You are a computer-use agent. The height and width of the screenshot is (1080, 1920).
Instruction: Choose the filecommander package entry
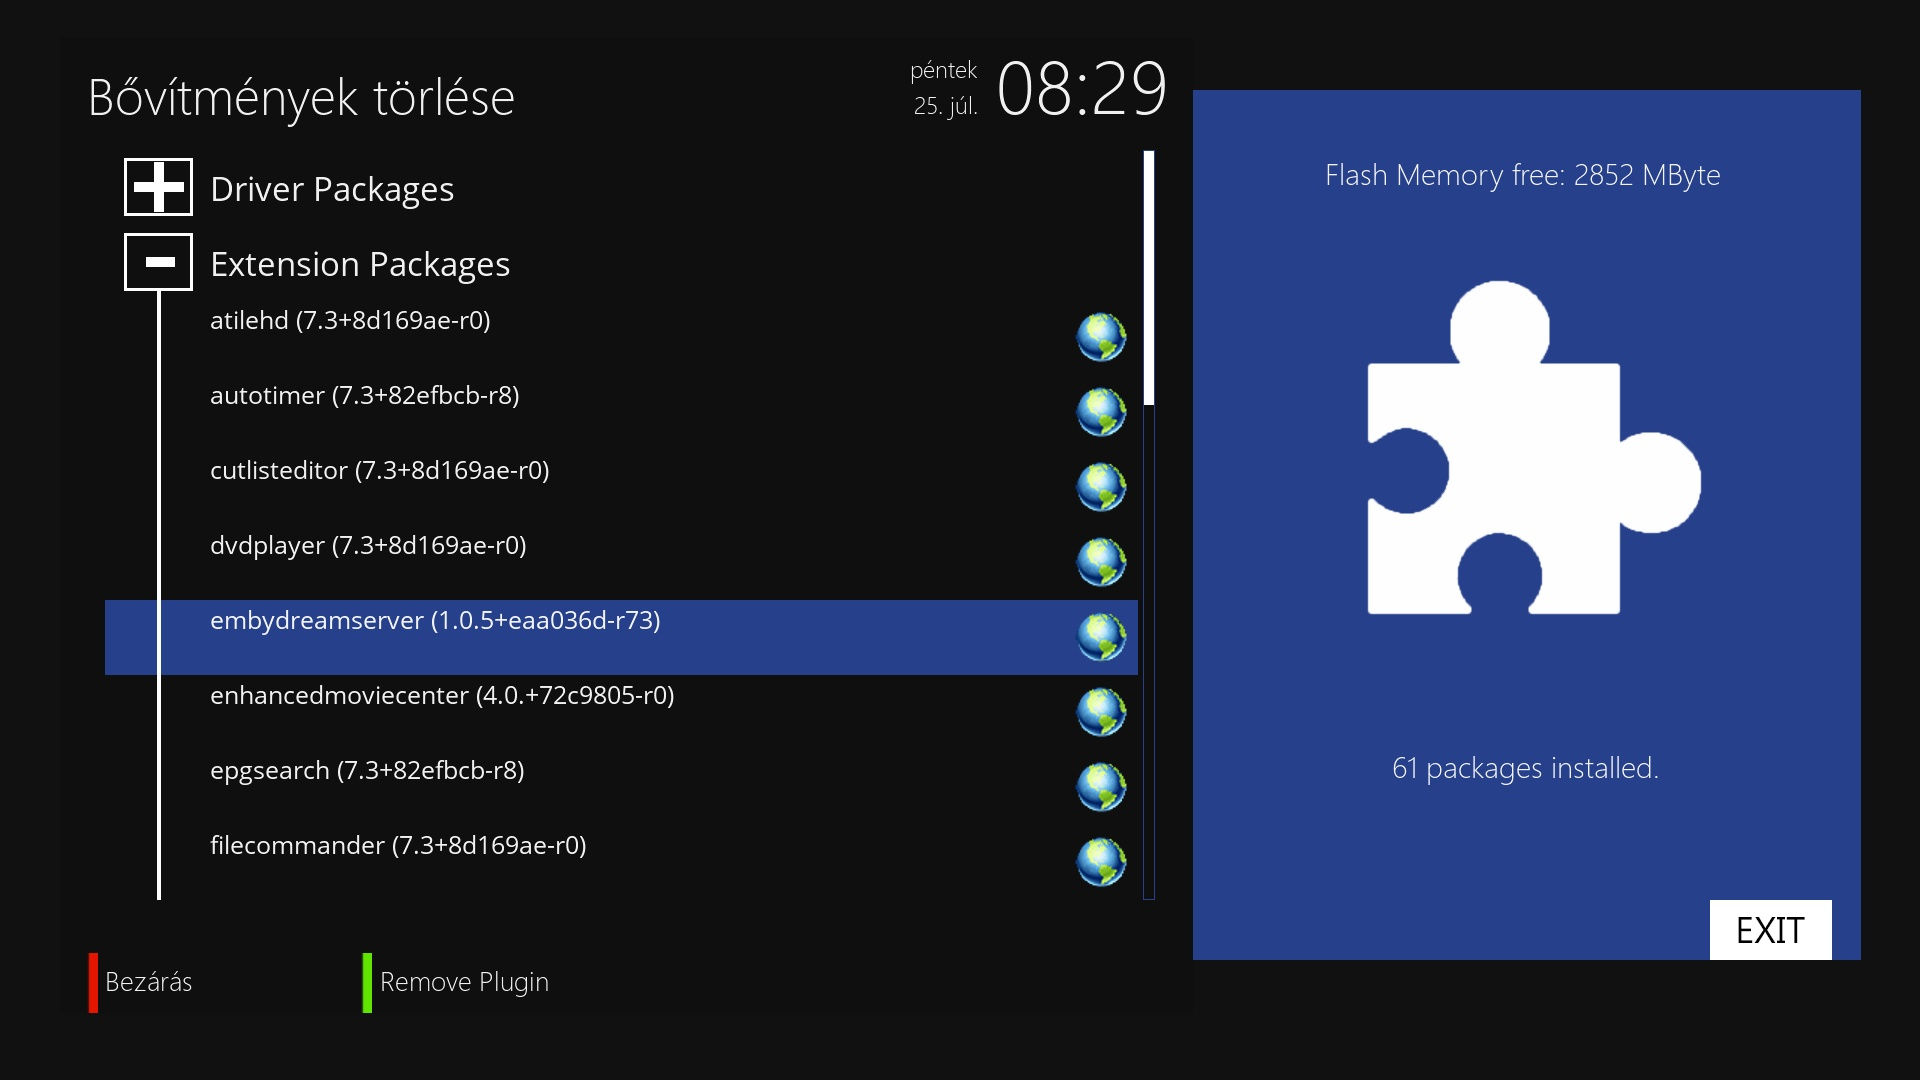398,846
